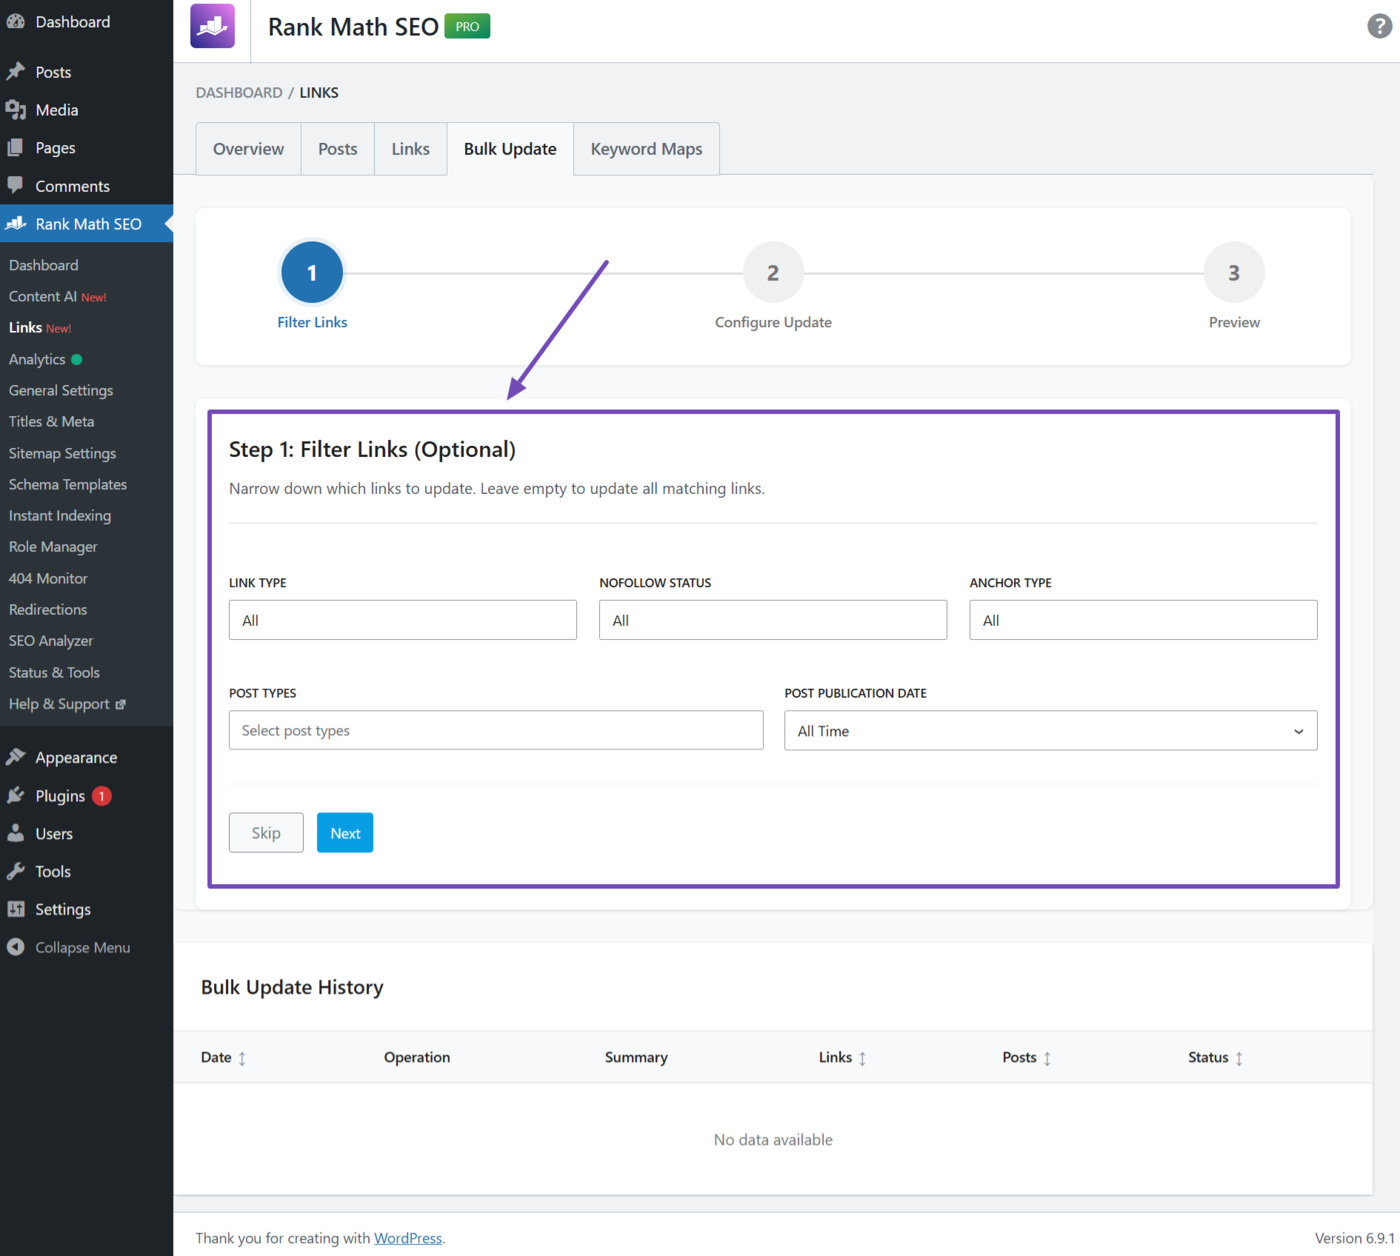Click the help question mark icon

1377,26
